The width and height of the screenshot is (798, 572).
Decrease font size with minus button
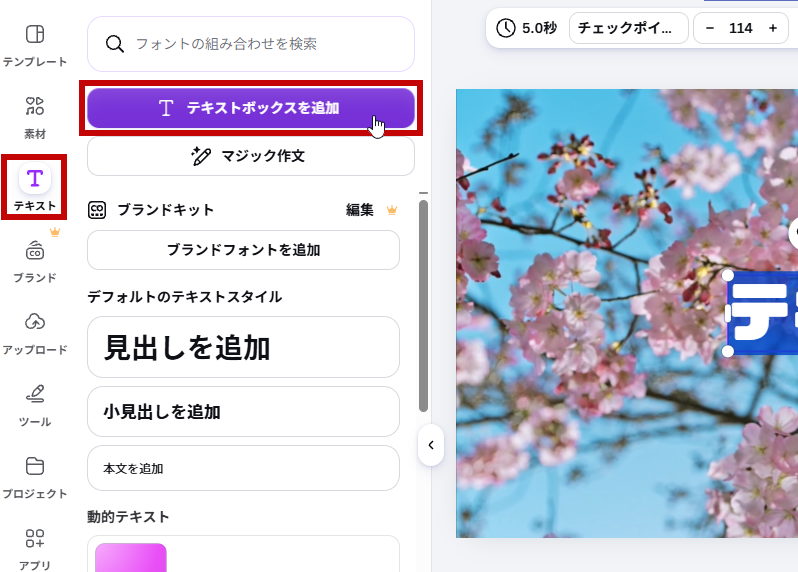710,28
